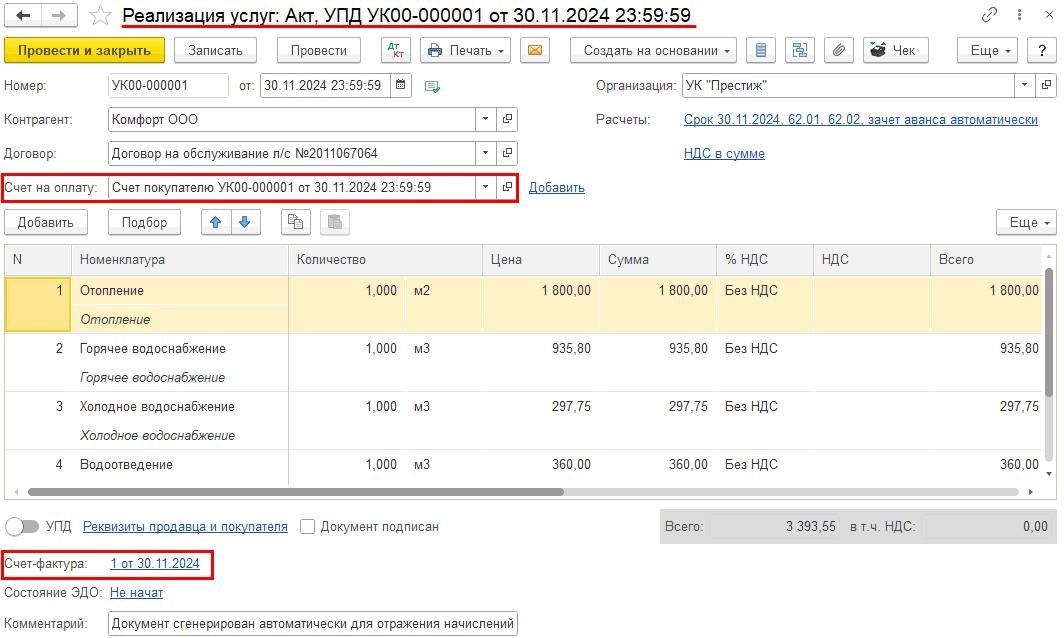This screenshot has height=638, width=1064.
Task: Show Дт/Кт postings of document
Action: click(396, 50)
